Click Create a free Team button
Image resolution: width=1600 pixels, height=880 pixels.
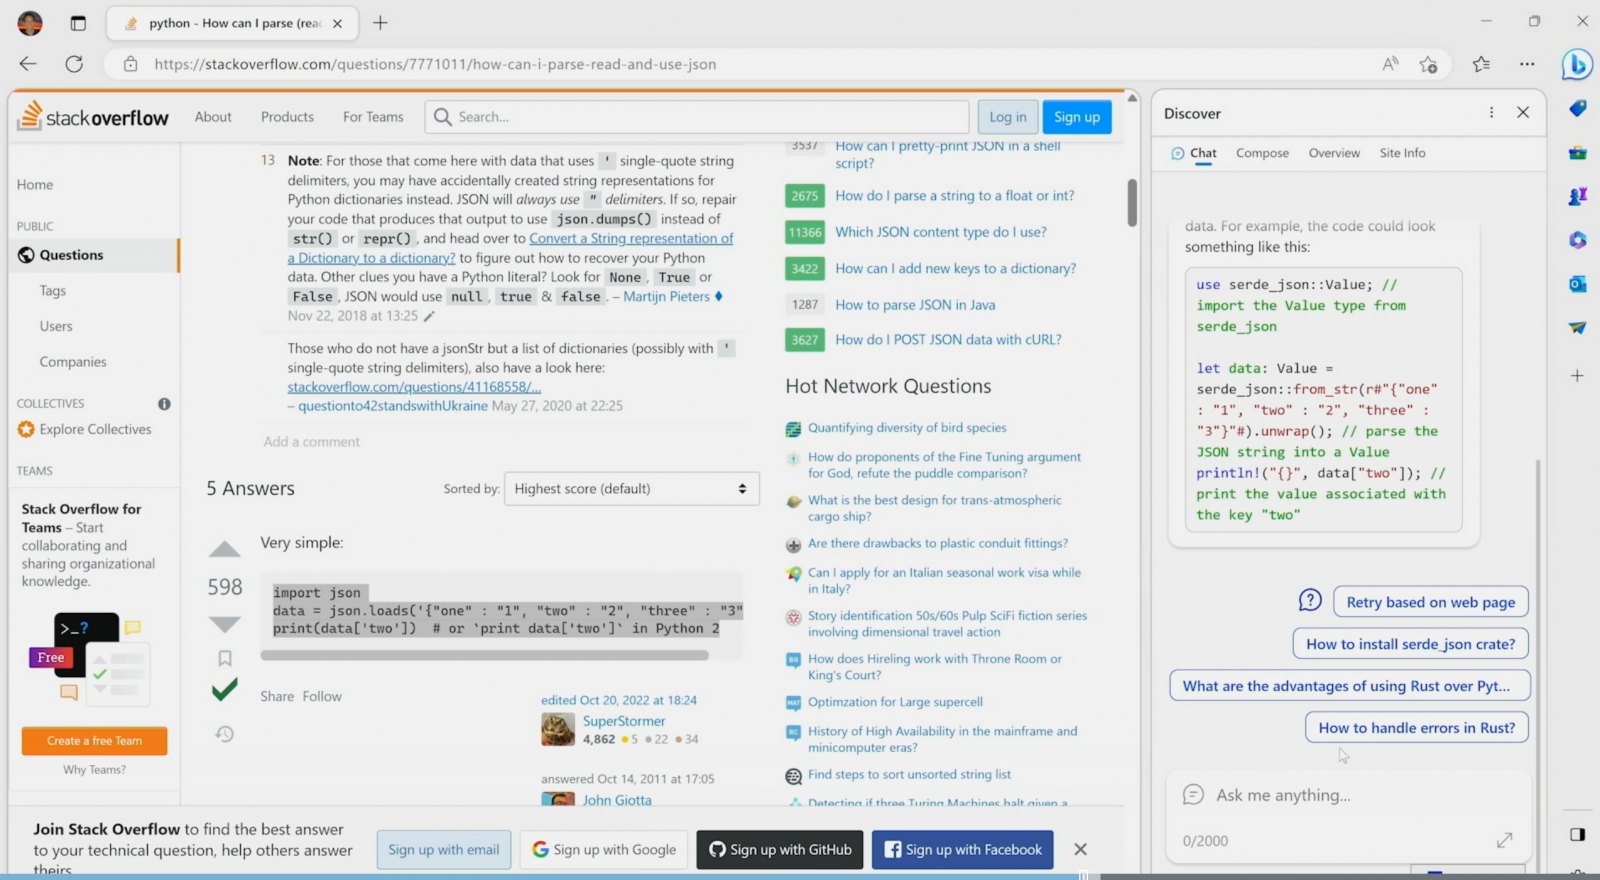coord(94,741)
